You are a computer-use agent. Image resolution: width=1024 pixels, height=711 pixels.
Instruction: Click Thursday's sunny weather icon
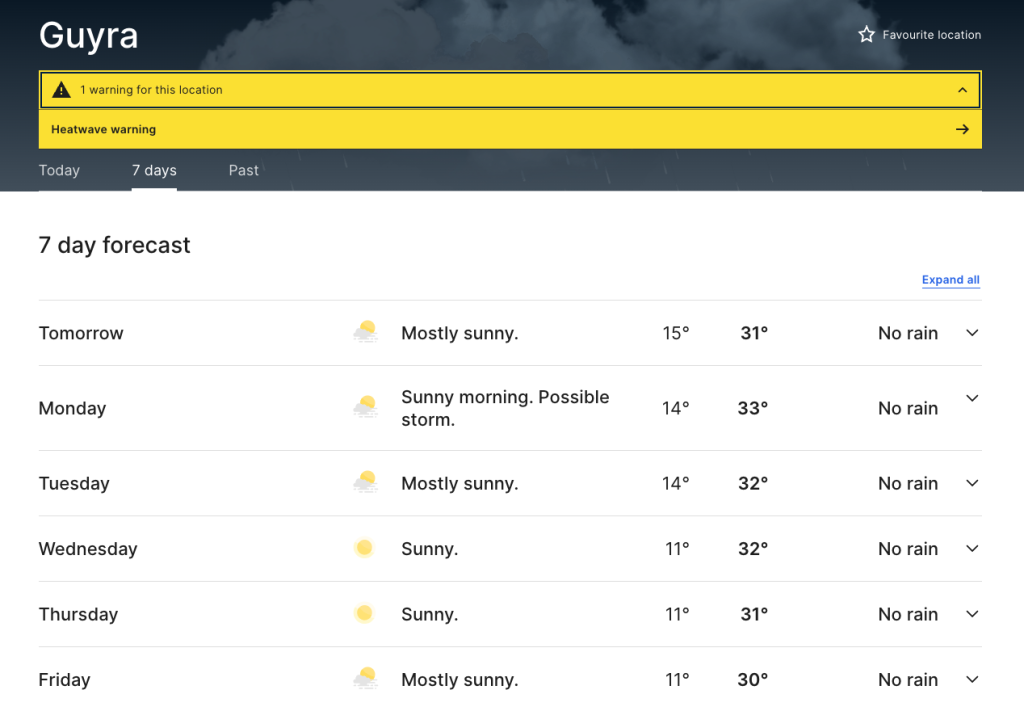click(x=364, y=614)
